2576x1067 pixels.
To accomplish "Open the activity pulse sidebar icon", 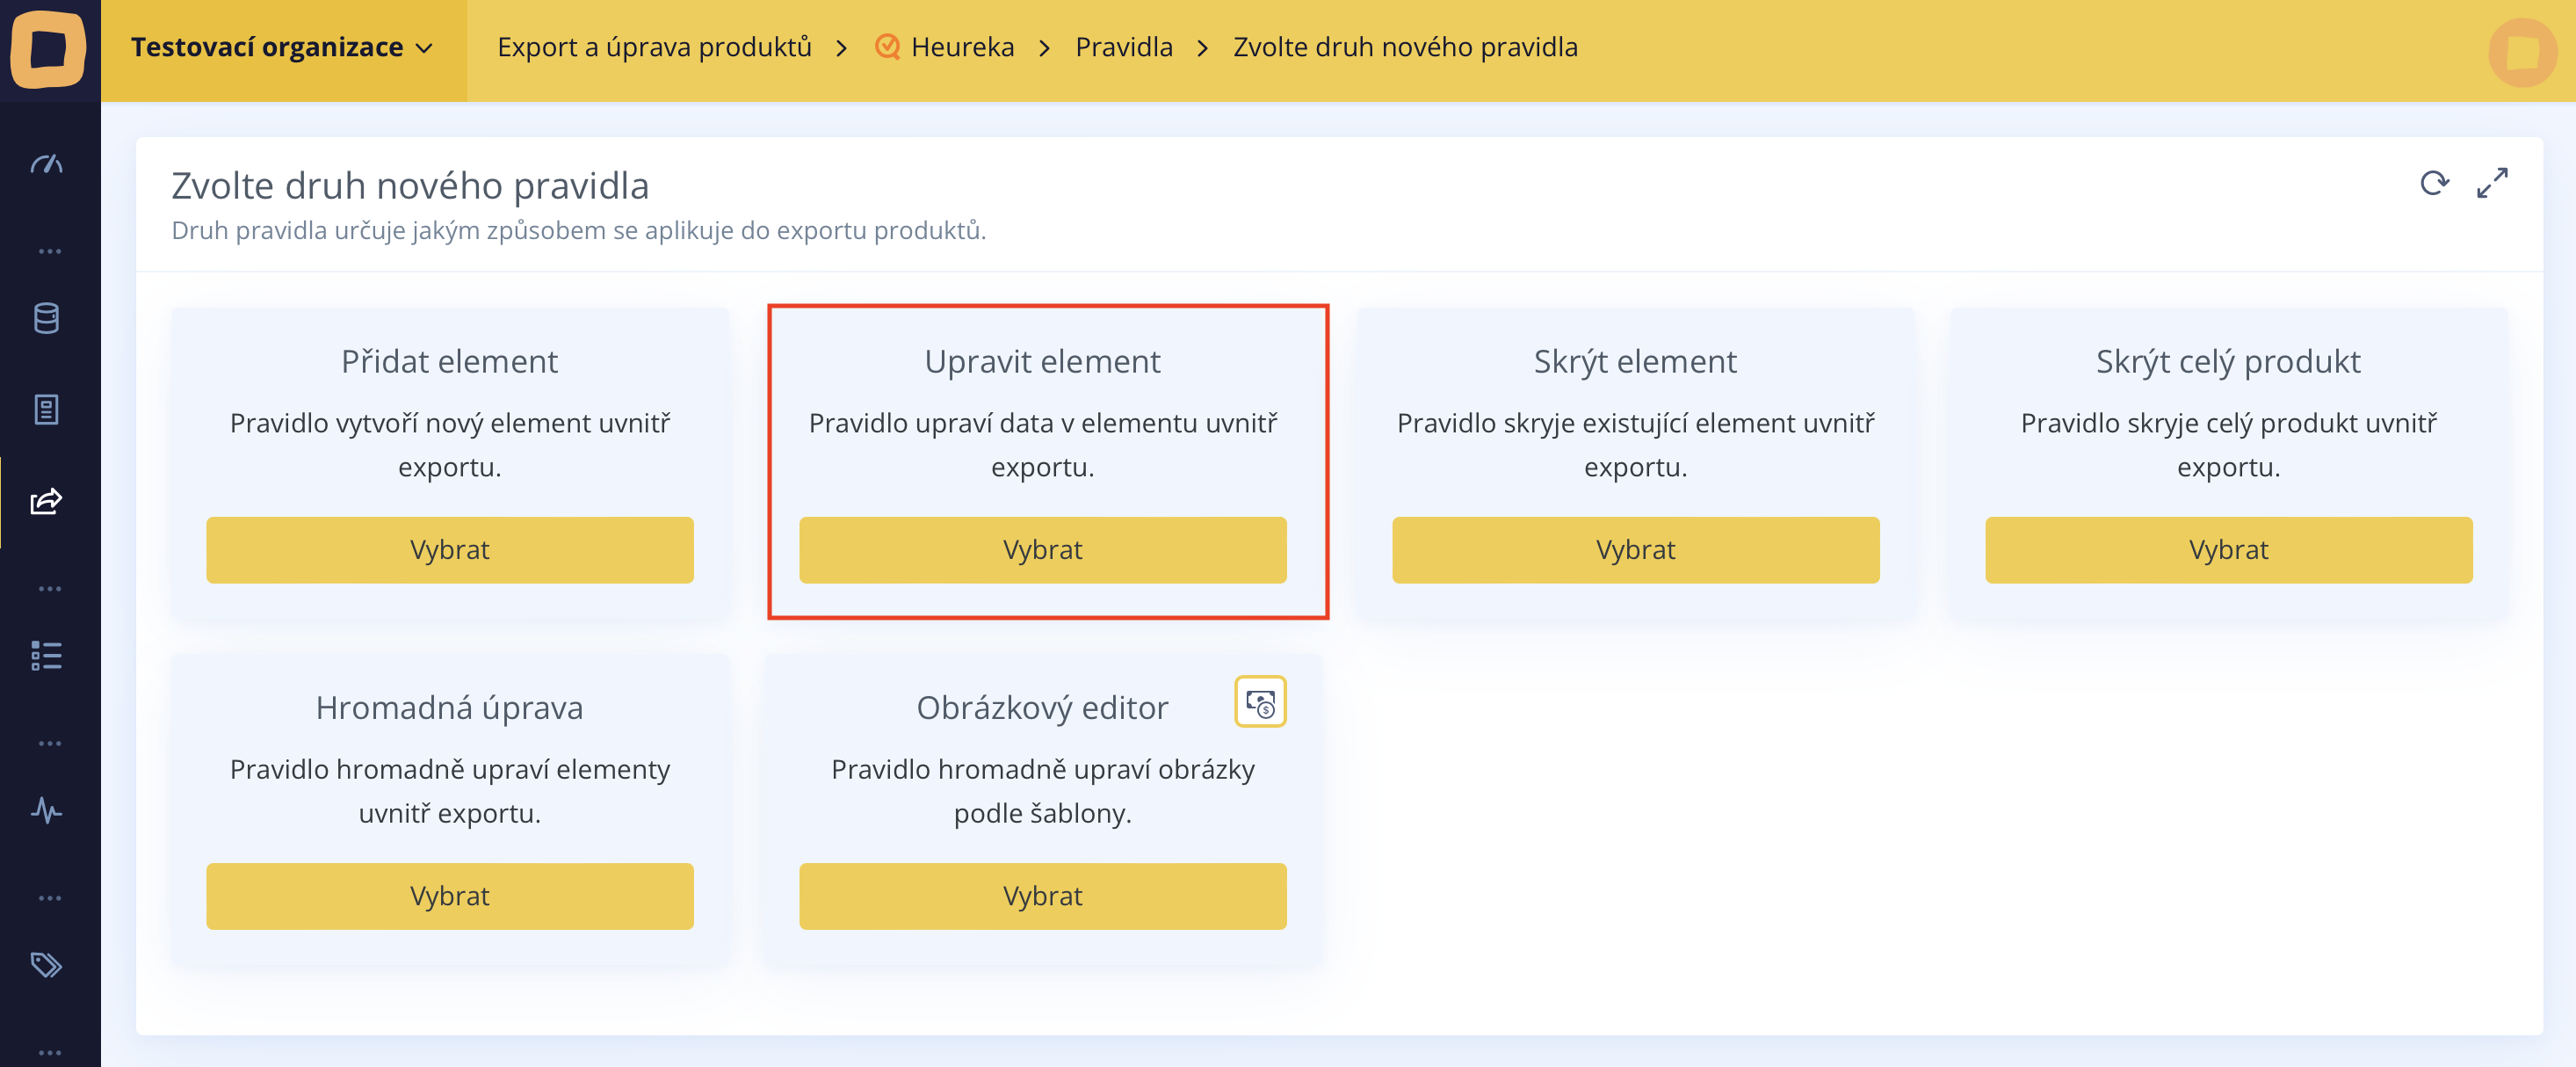I will coord(47,810).
